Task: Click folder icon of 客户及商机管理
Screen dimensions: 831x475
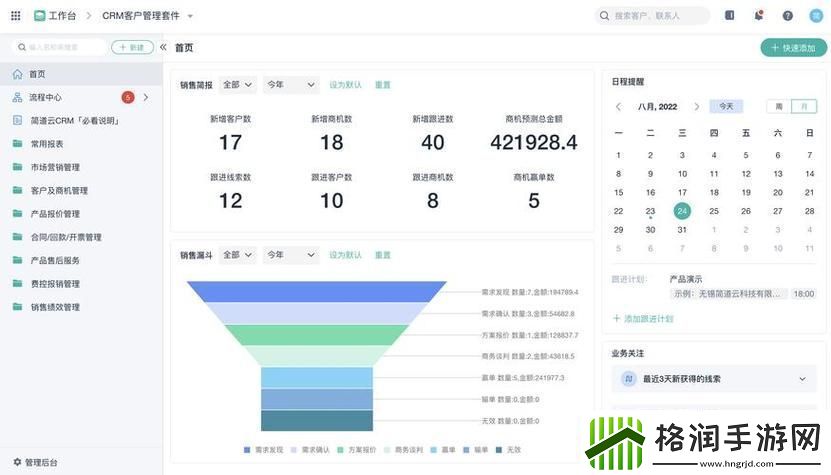Action: point(17,190)
